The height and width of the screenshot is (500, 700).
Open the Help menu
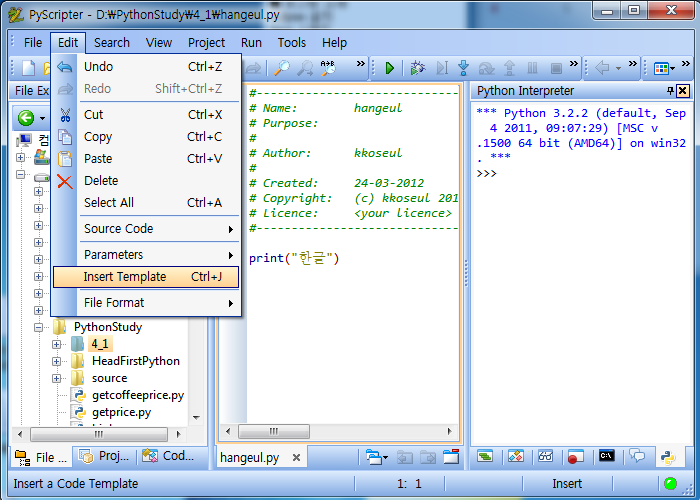tap(334, 43)
